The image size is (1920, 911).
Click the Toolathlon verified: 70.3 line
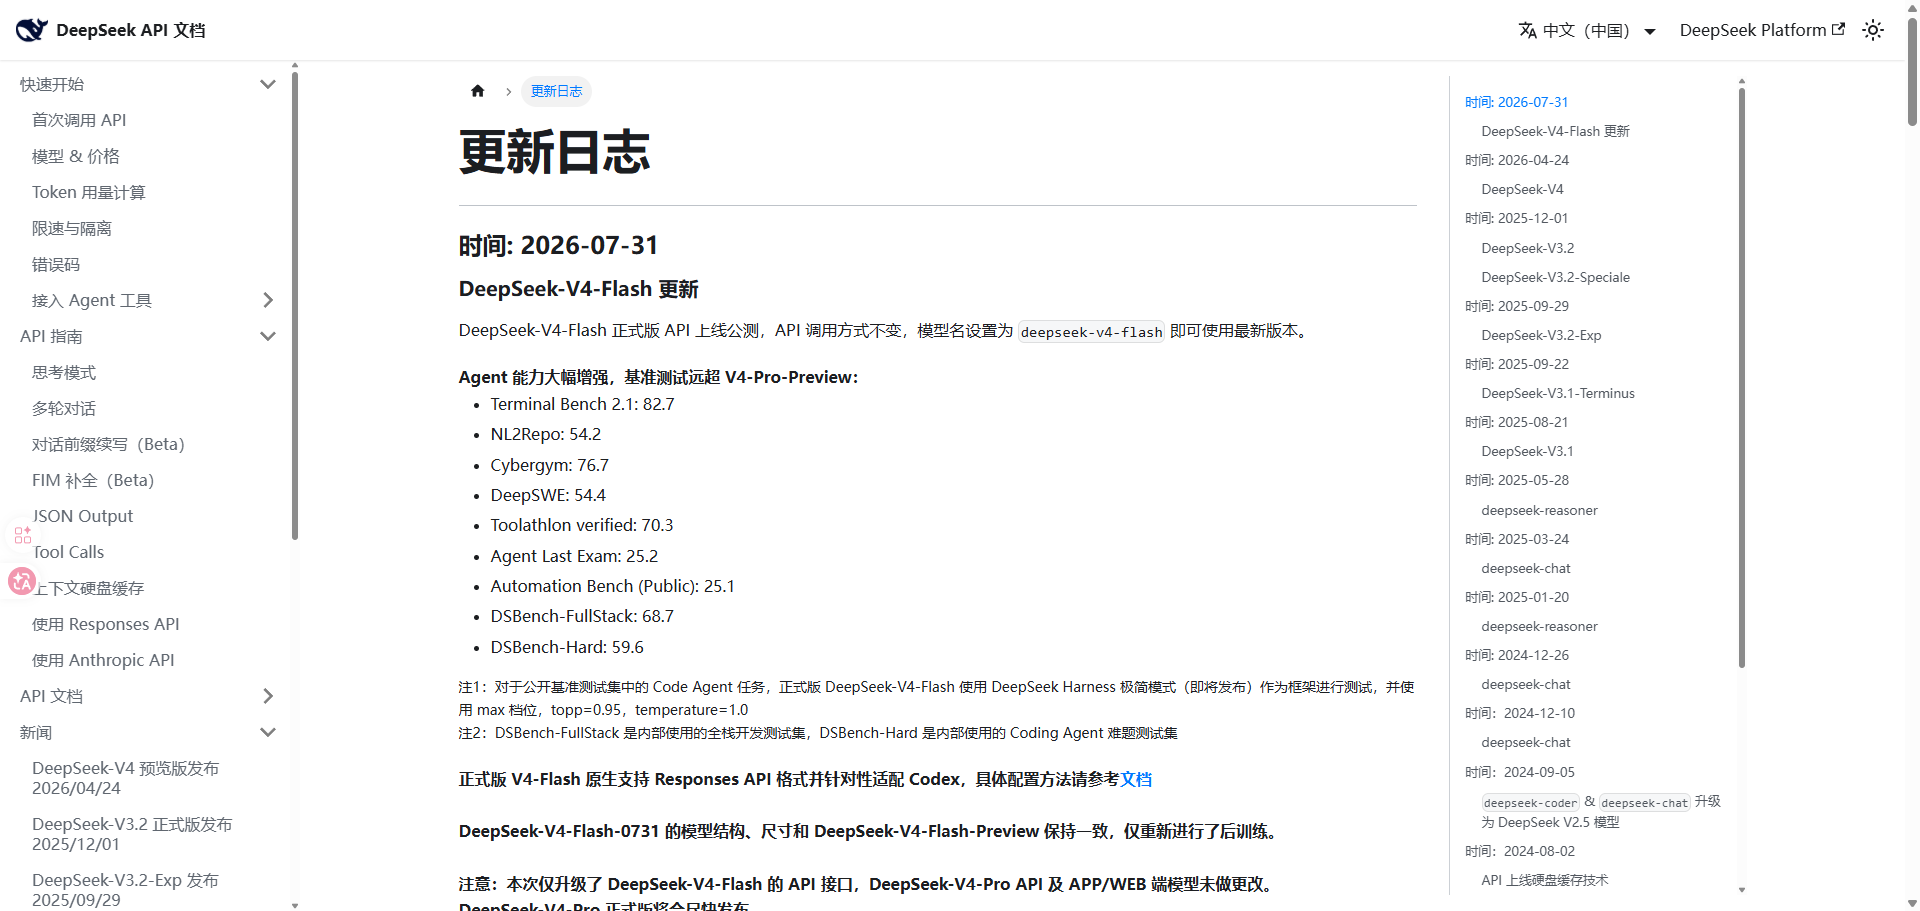pos(582,525)
